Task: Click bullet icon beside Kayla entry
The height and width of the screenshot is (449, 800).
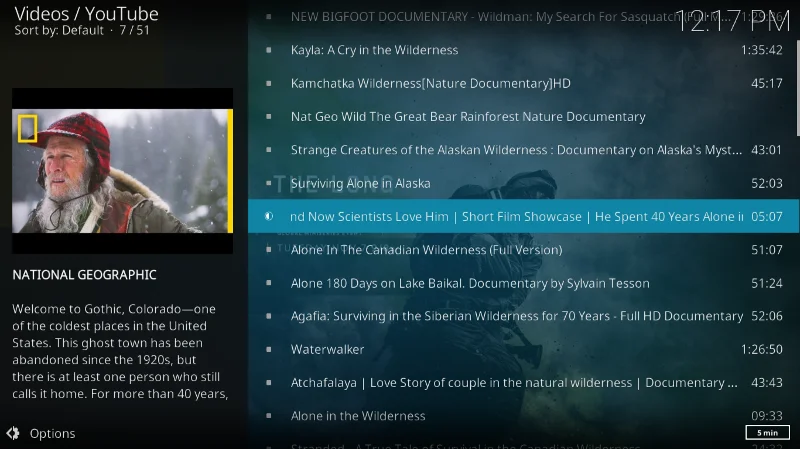Action: pos(269,50)
